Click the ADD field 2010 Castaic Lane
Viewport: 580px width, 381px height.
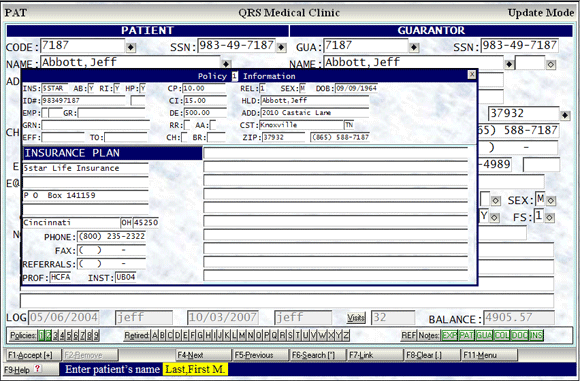(315, 113)
